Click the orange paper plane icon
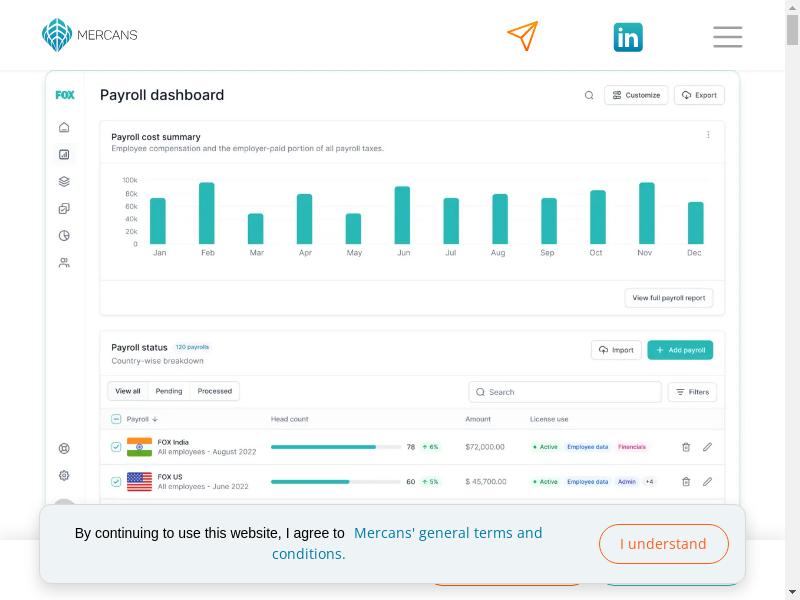 click(522, 36)
